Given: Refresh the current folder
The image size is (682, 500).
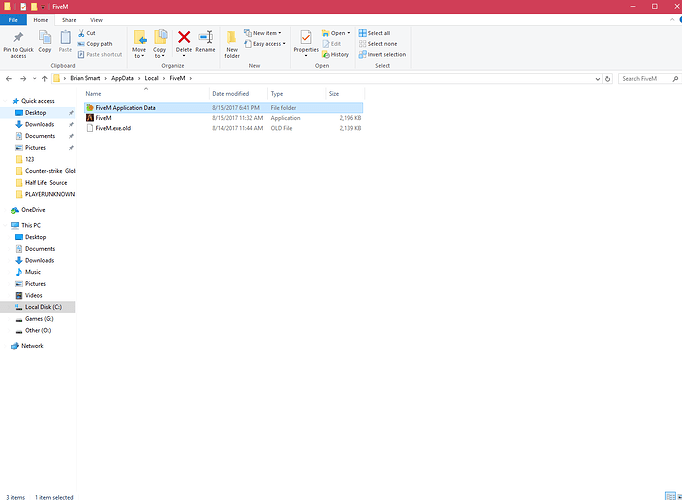Looking at the screenshot, I should pyautogui.click(x=608, y=79).
